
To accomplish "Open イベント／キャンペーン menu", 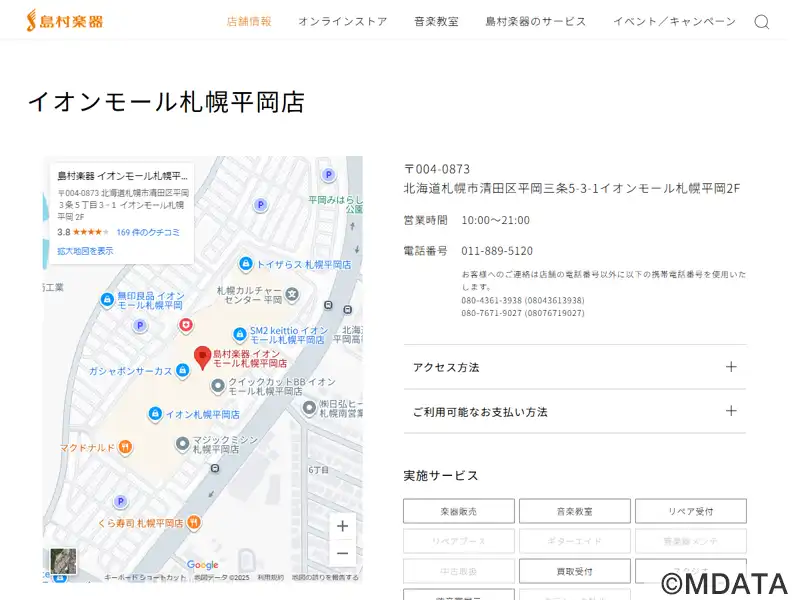I will click(674, 21).
